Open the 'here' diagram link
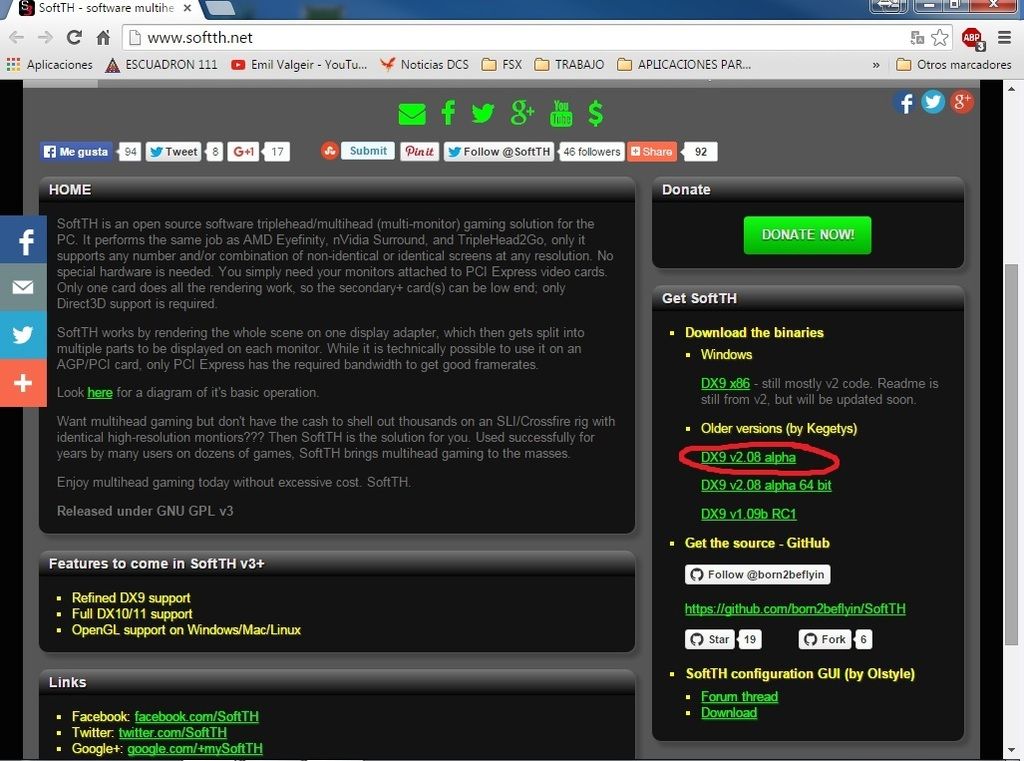 pyautogui.click(x=100, y=393)
